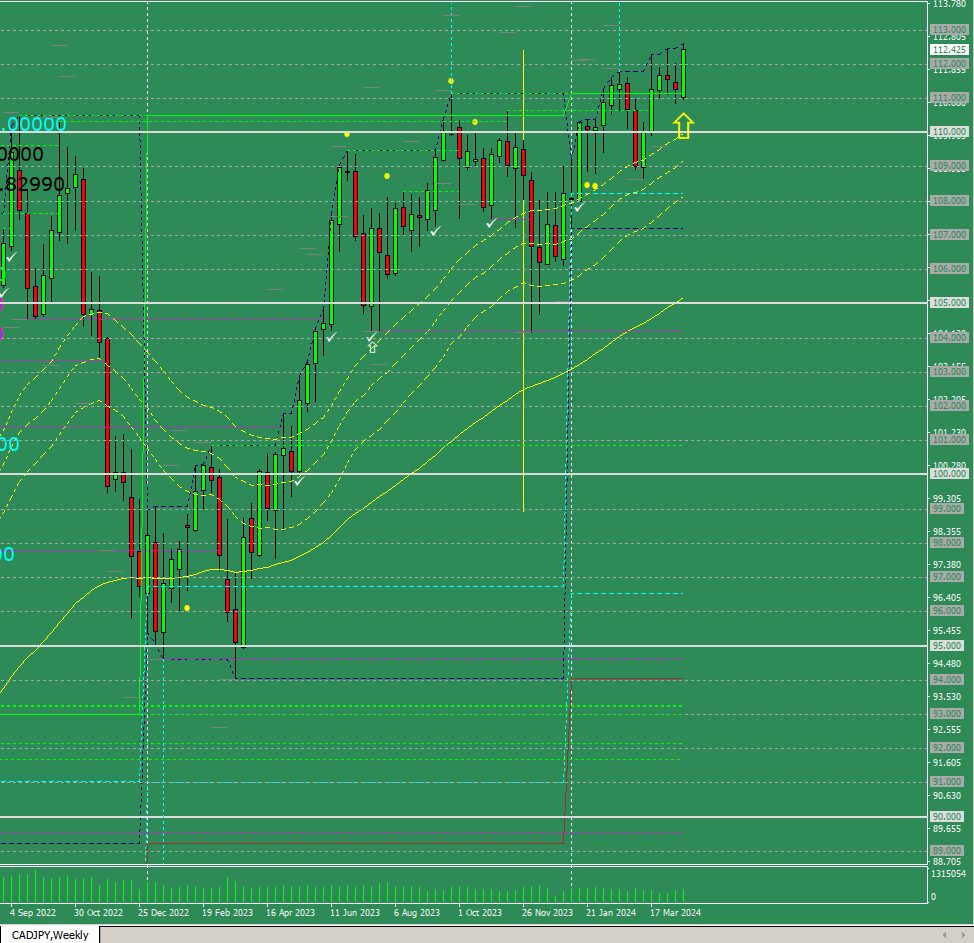
Task: Click the small white up arrow near 104.000
Action: [x=373, y=348]
